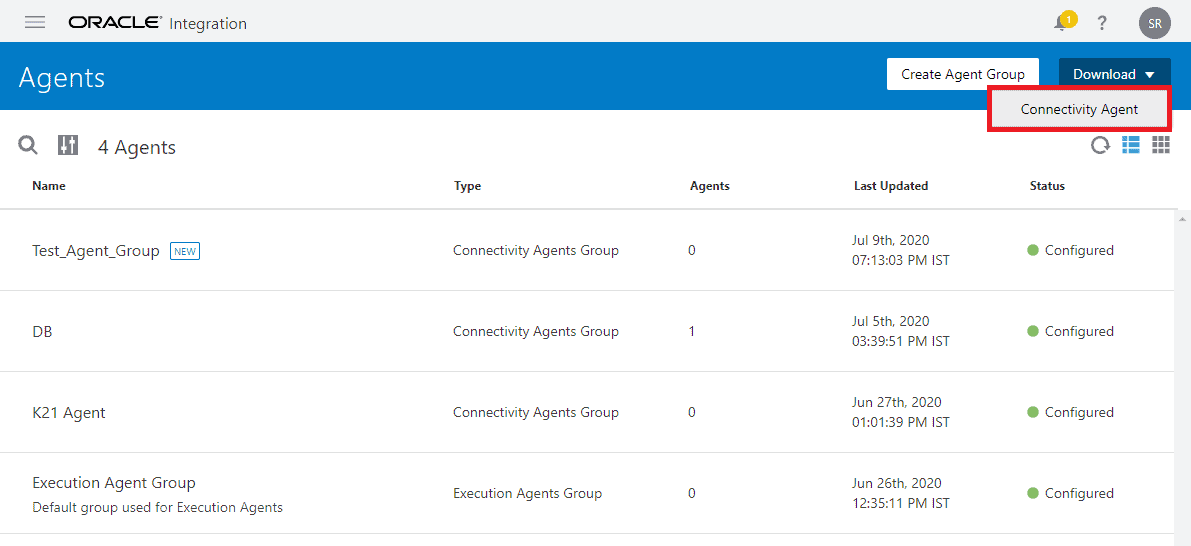The height and width of the screenshot is (546, 1191).
Task: Click the scrollbar up arrow
Action: [x=1182, y=219]
